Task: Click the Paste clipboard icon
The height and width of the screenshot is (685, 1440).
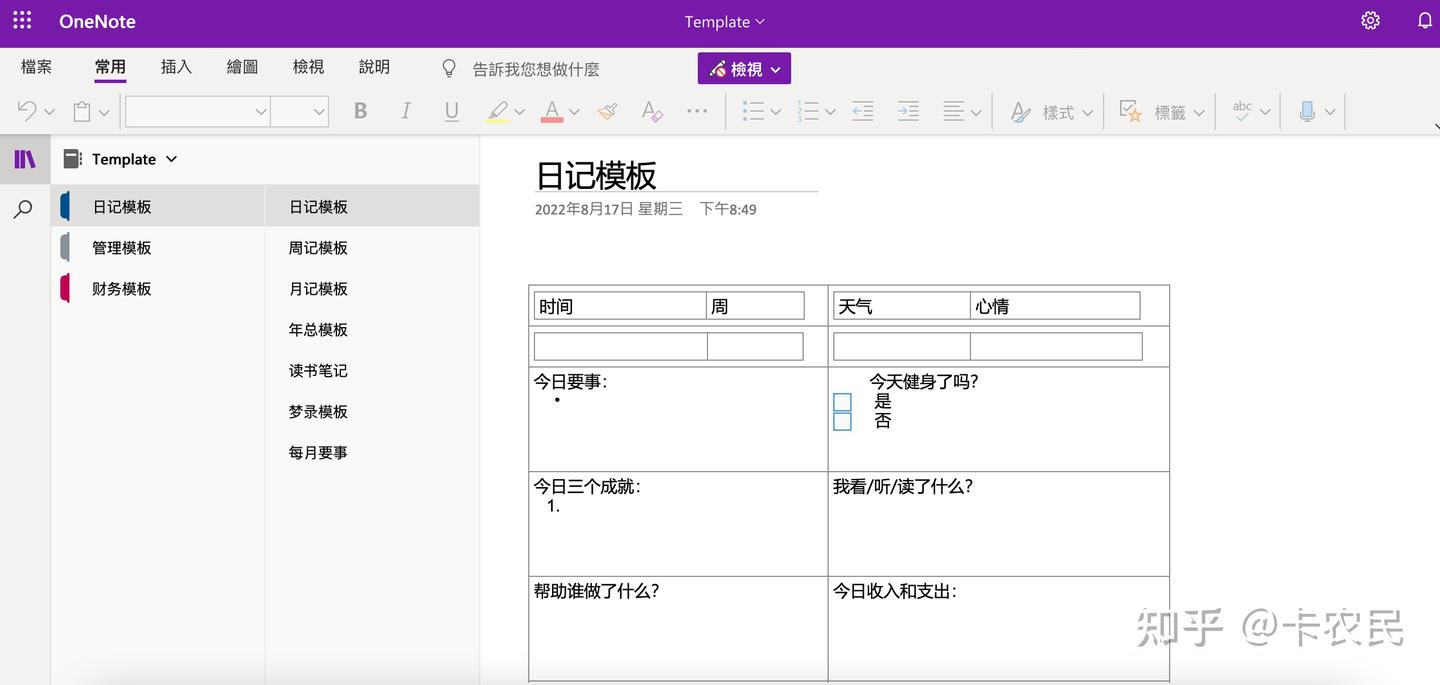Action: tap(82, 112)
